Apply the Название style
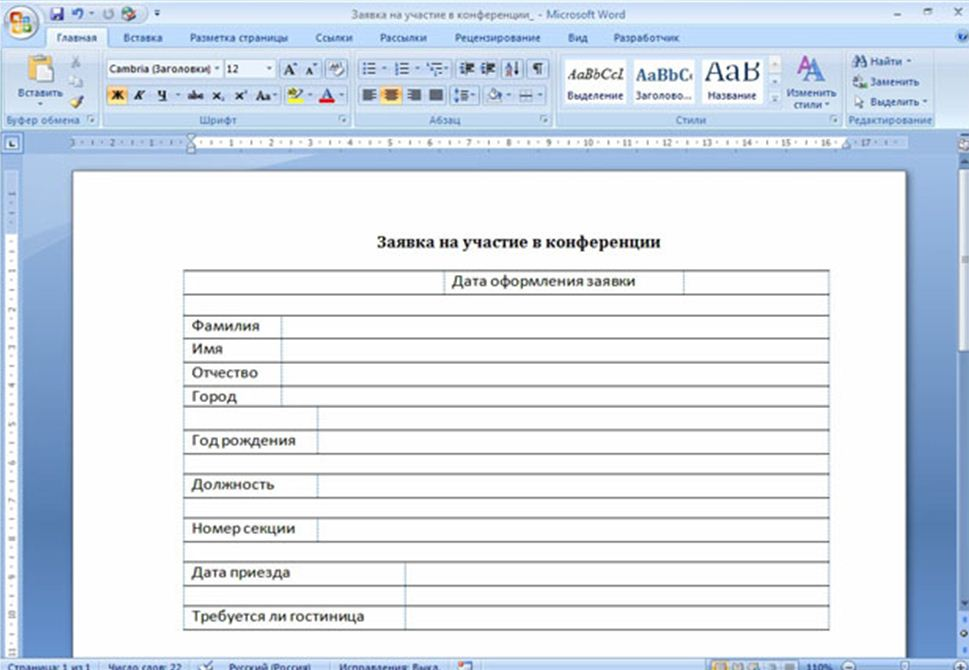The image size is (969, 670). (732, 82)
